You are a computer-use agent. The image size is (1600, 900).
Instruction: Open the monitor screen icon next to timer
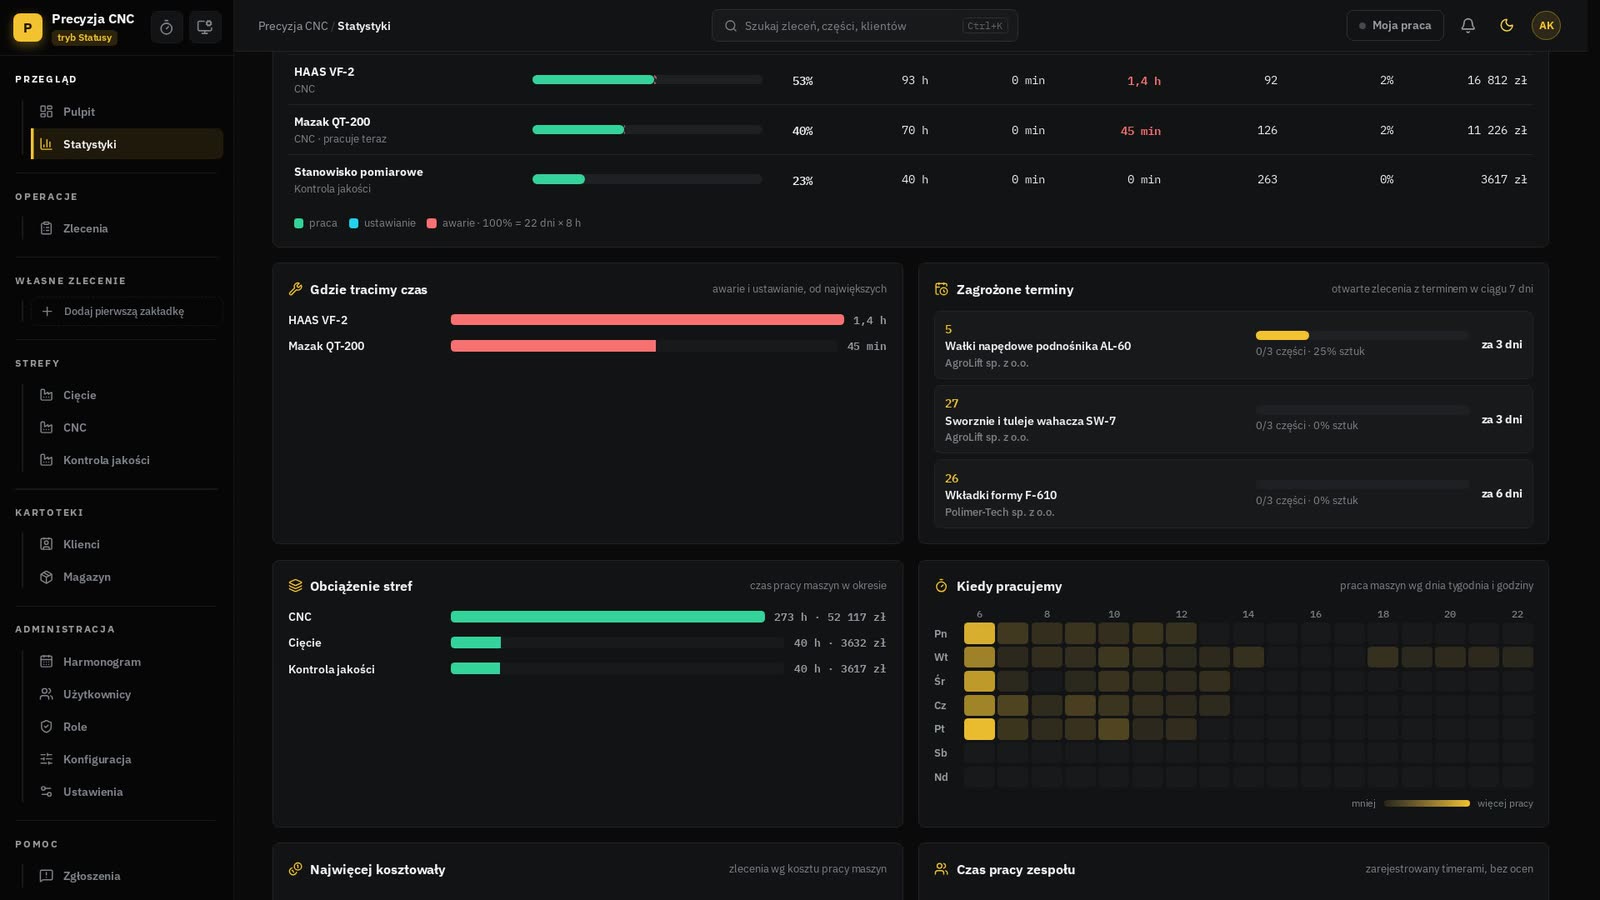[205, 27]
